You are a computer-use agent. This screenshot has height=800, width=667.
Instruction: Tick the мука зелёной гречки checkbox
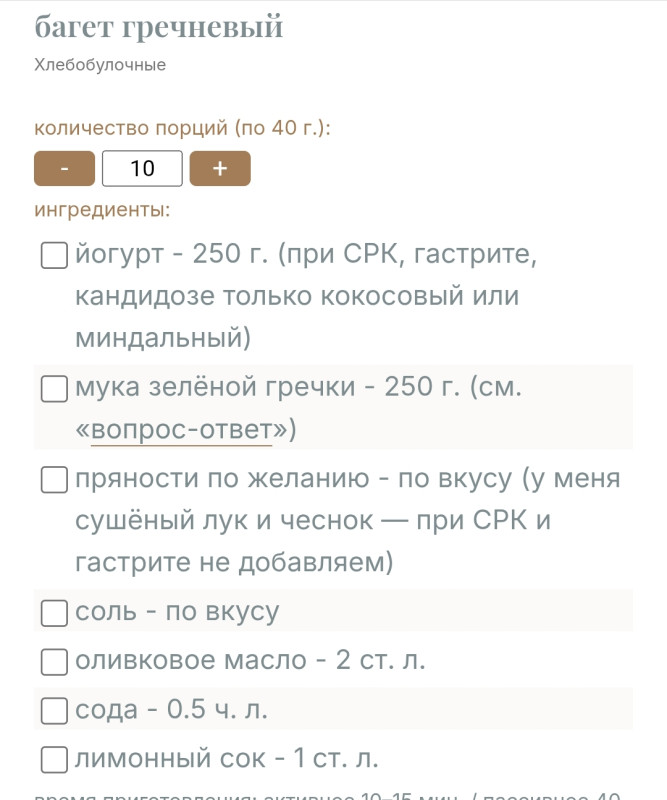(x=53, y=388)
